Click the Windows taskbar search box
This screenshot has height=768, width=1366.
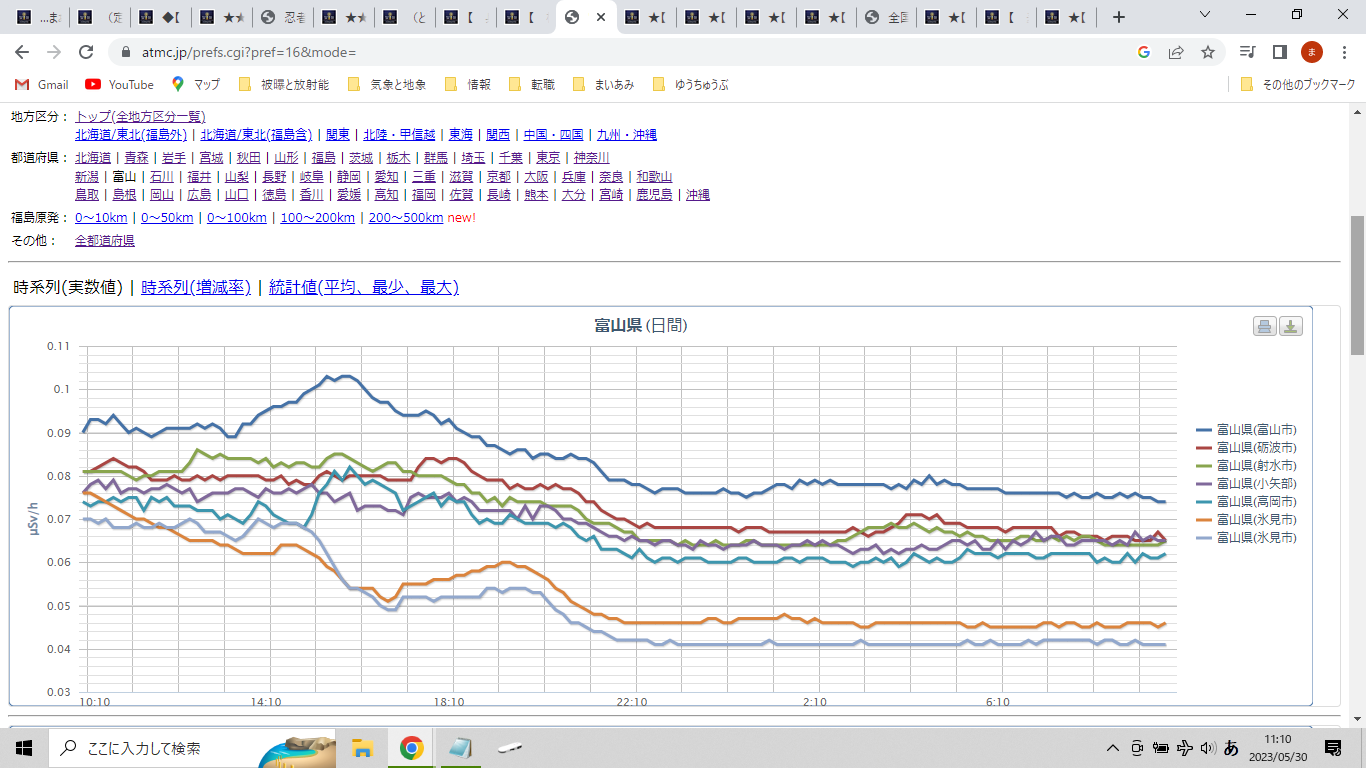pyautogui.click(x=190, y=747)
